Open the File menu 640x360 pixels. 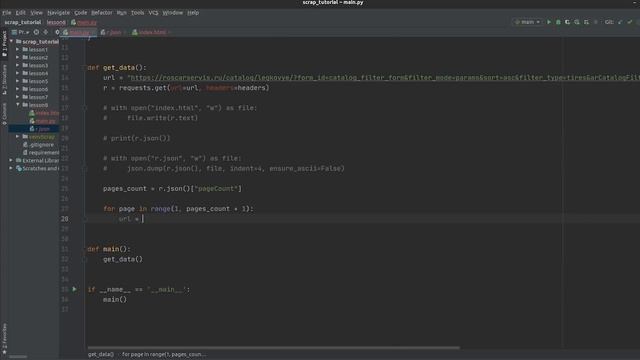click(7, 13)
